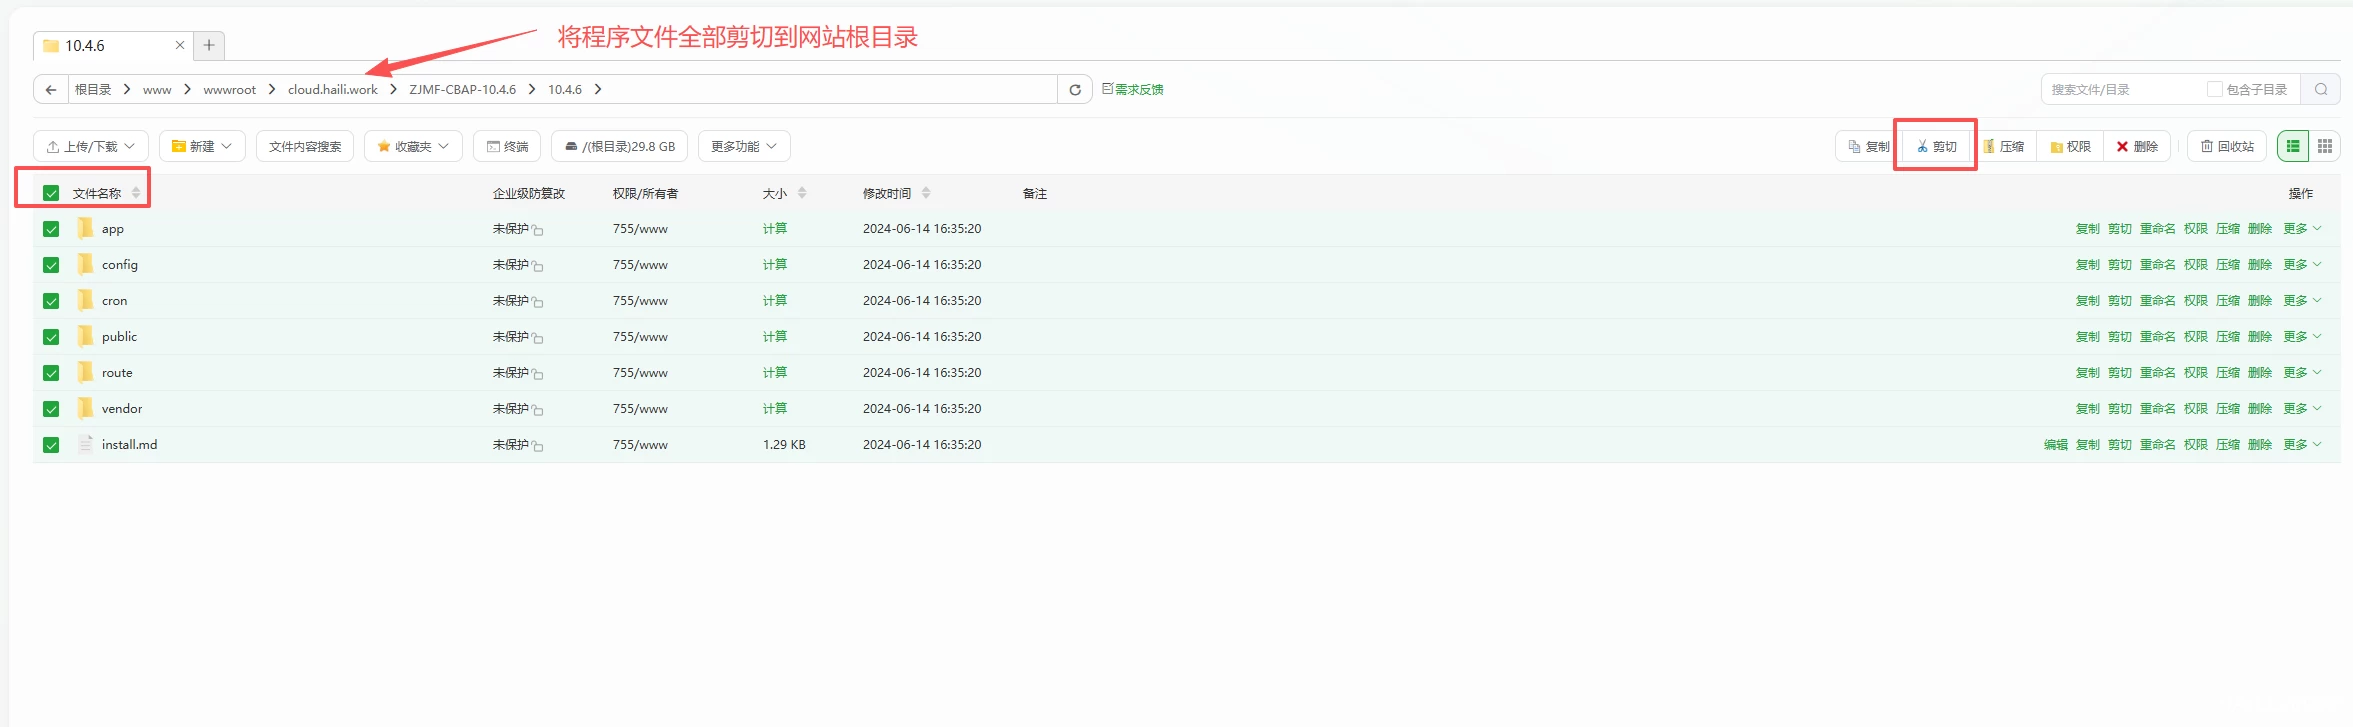The width and height of the screenshot is (2353, 727).
Task: Close the 10.4.6 tab
Action: click(x=180, y=45)
